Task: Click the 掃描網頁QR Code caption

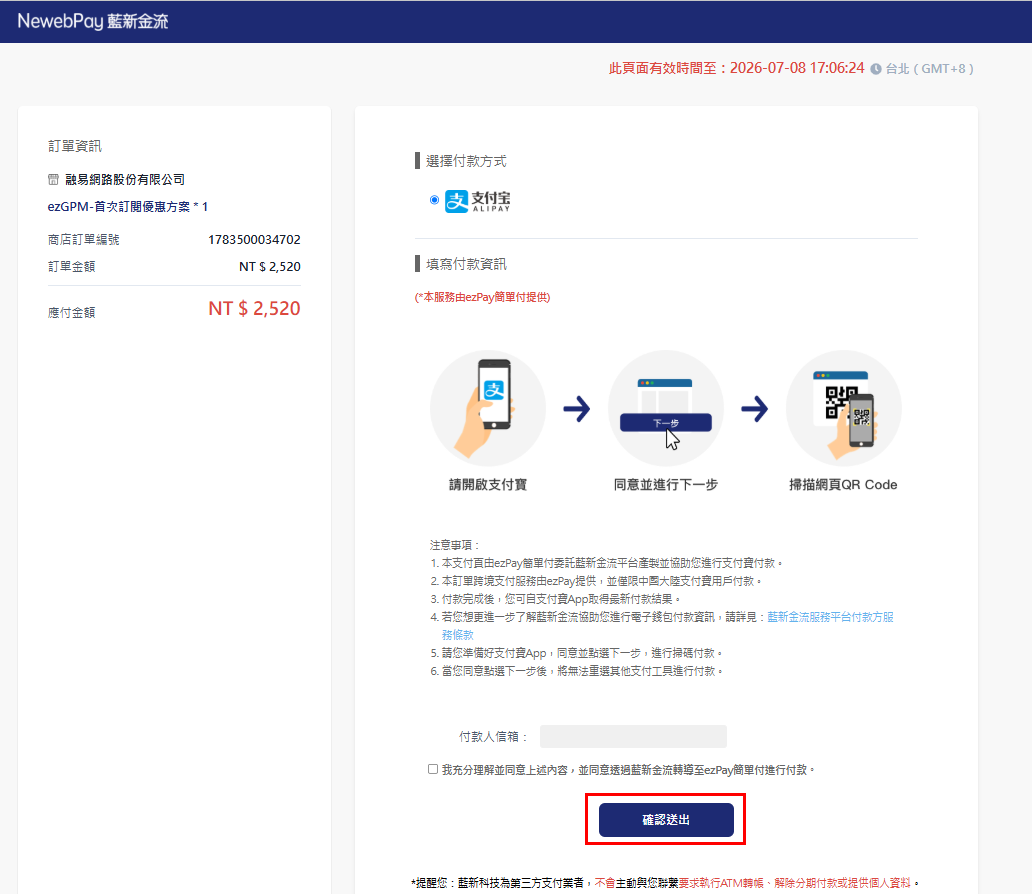Action: (843, 485)
